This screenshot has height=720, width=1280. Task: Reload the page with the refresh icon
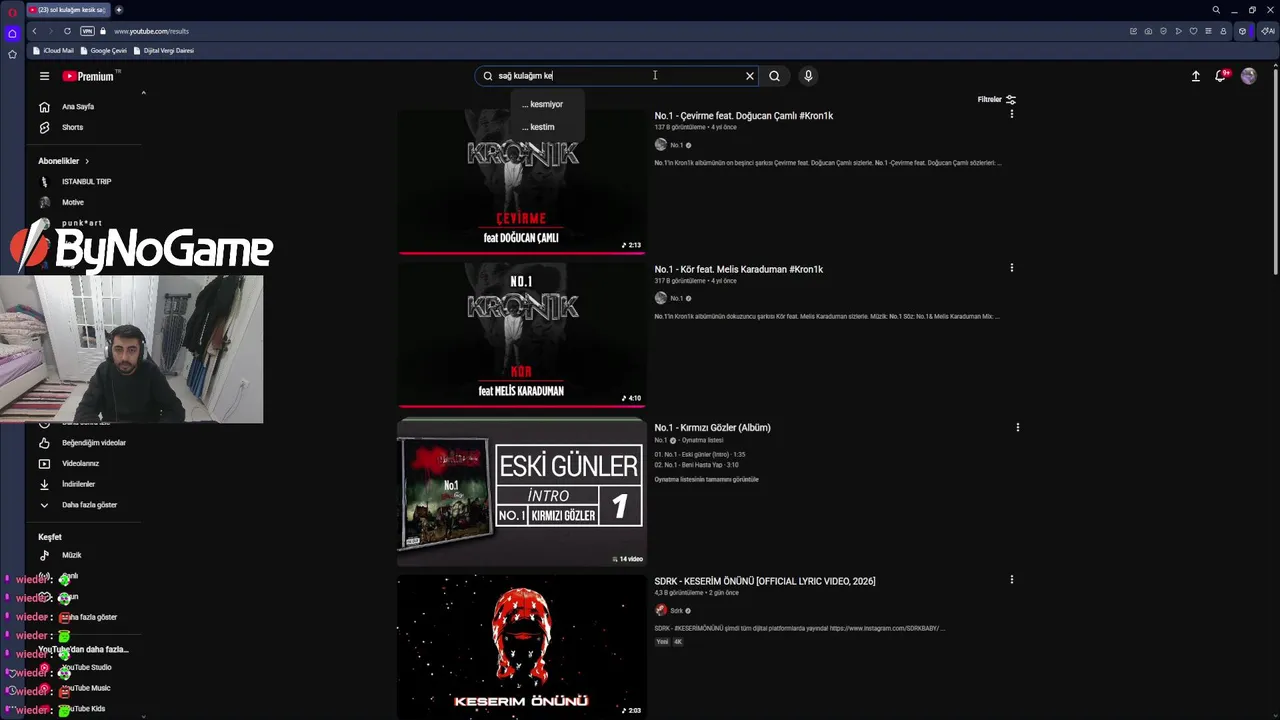pyautogui.click(x=67, y=31)
